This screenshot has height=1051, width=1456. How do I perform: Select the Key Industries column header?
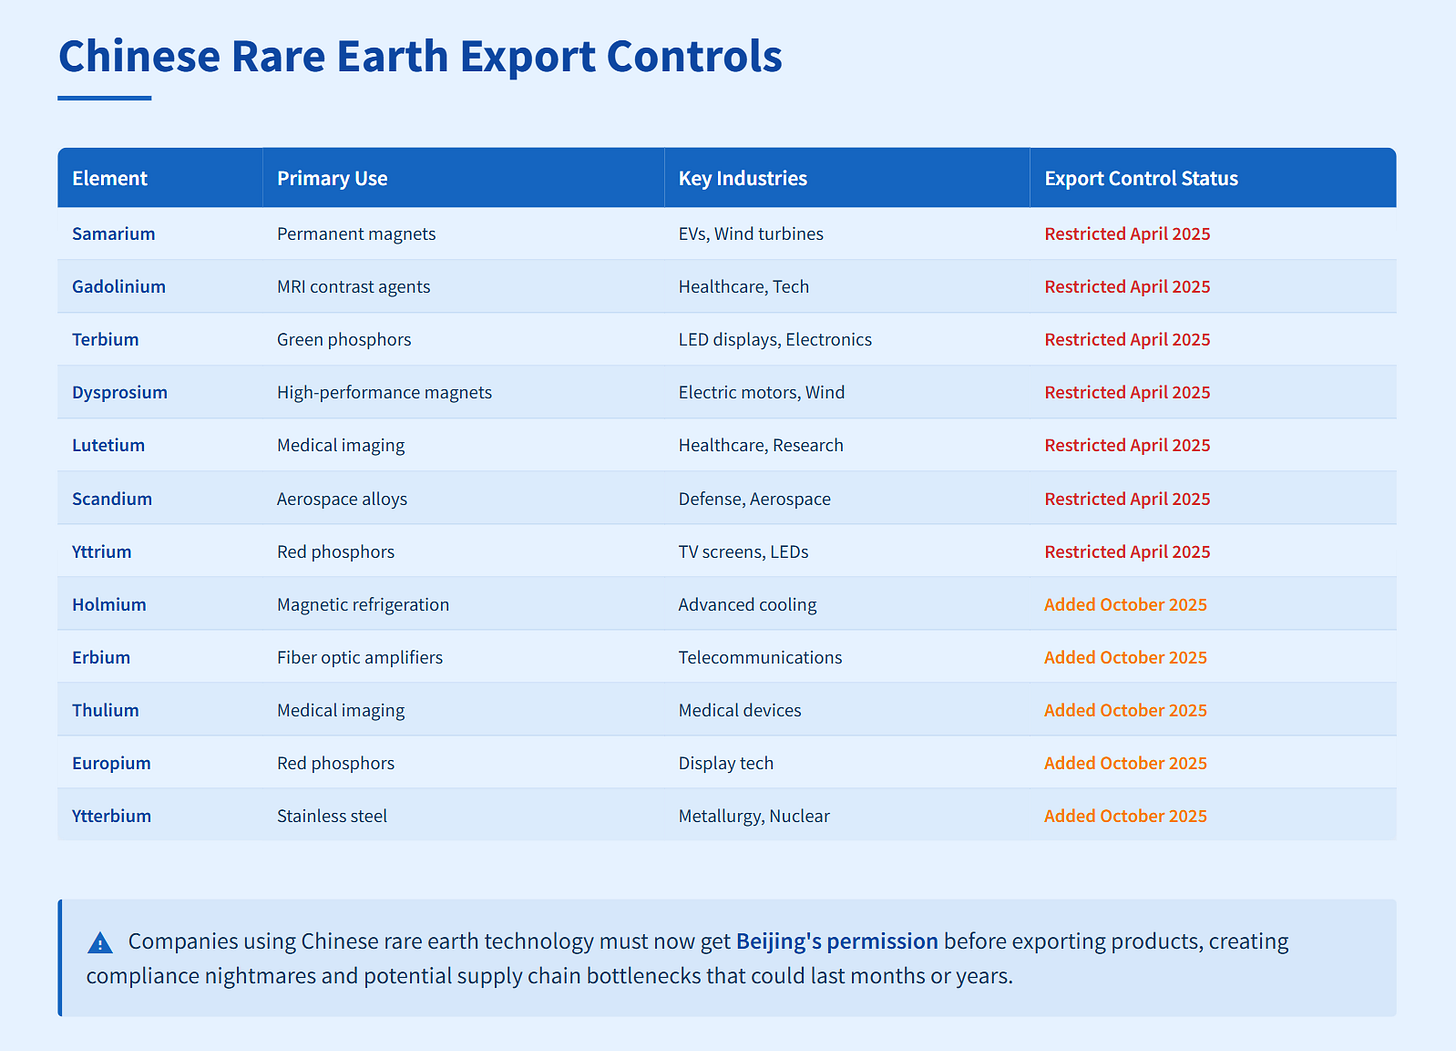pos(847,178)
